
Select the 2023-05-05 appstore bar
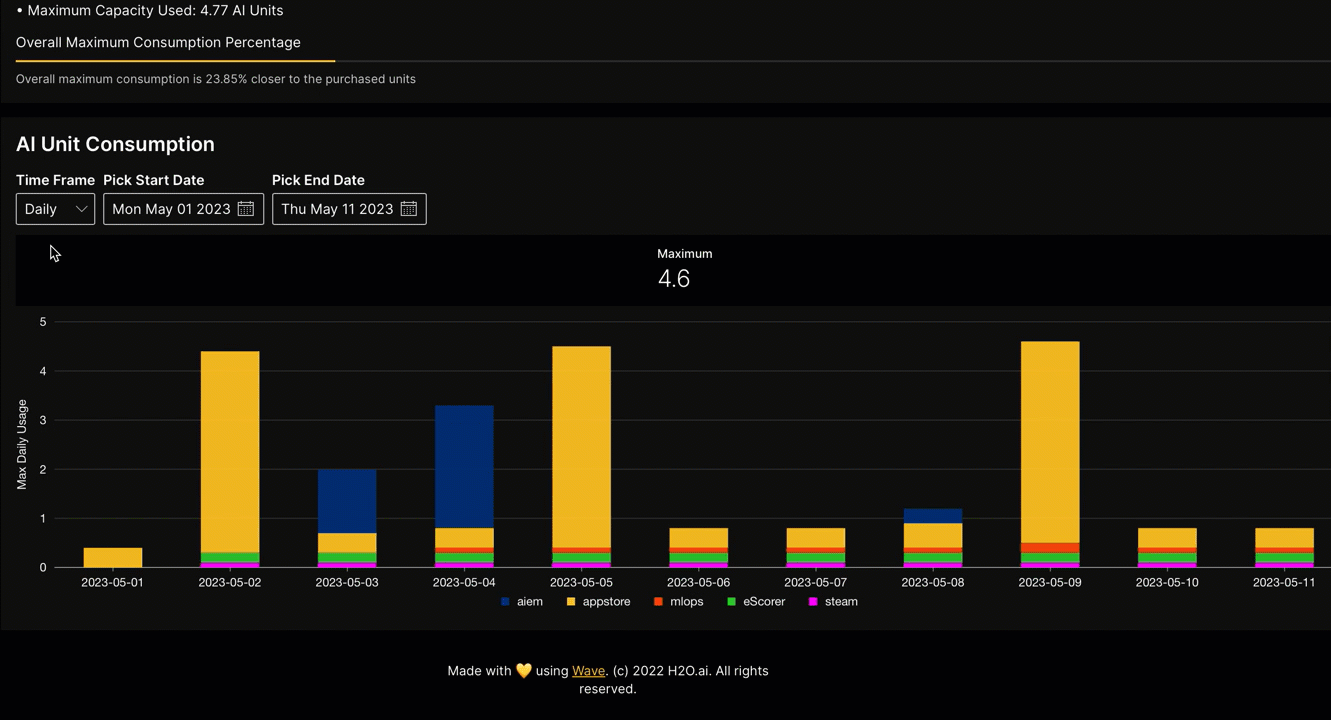tap(581, 445)
